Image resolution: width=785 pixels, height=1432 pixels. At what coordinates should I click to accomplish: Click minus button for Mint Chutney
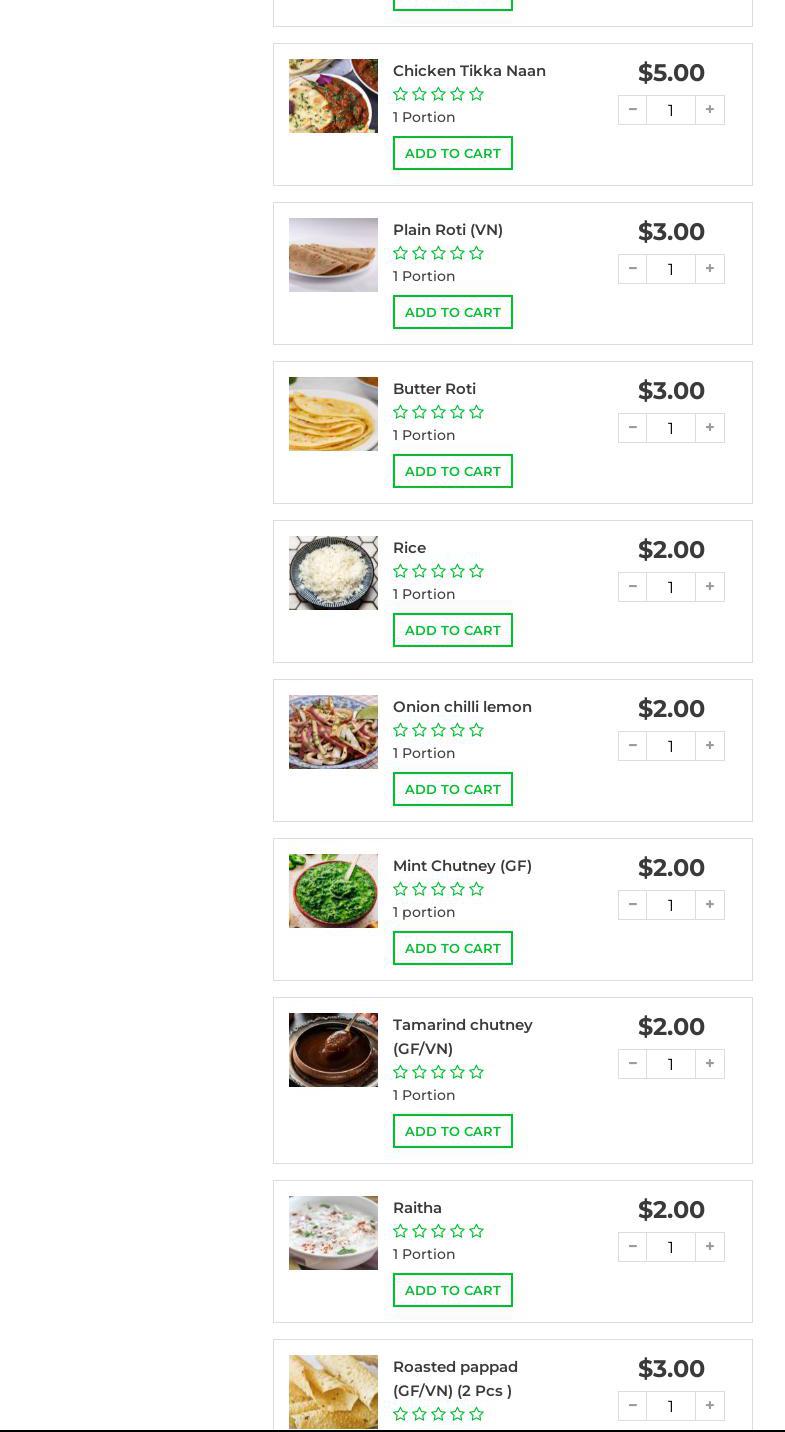pyautogui.click(x=632, y=905)
